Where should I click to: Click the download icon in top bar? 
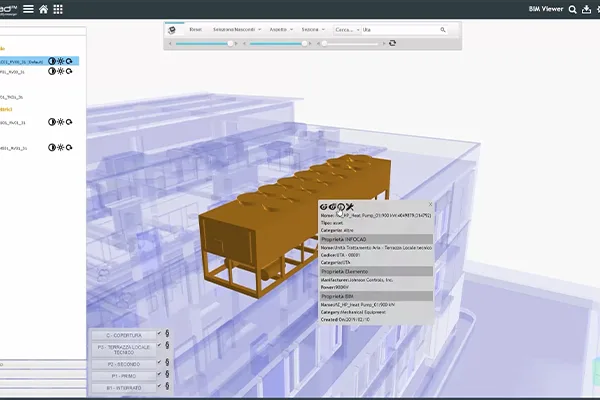pos(586,10)
